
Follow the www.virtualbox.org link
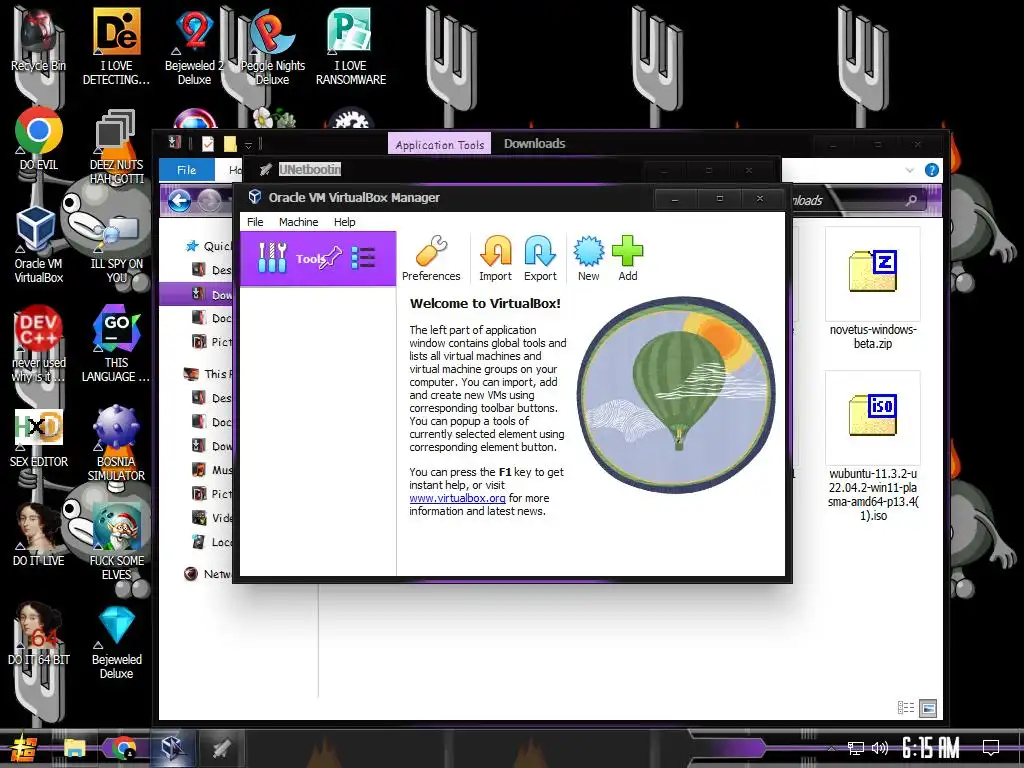click(x=457, y=498)
